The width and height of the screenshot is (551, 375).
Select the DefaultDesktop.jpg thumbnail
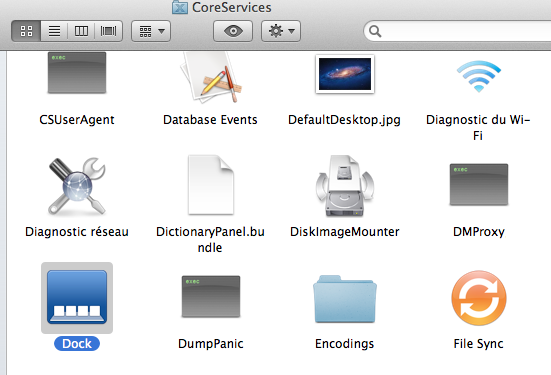pos(345,74)
